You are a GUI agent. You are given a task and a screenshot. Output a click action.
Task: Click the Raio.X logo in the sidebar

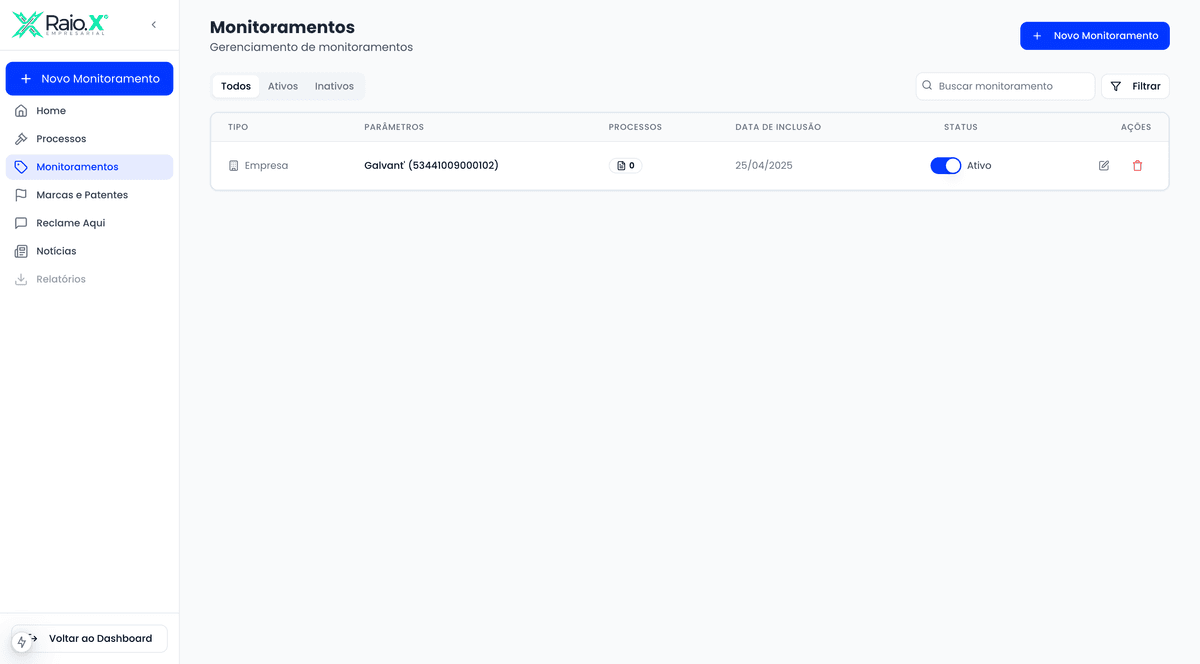pos(60,24)
